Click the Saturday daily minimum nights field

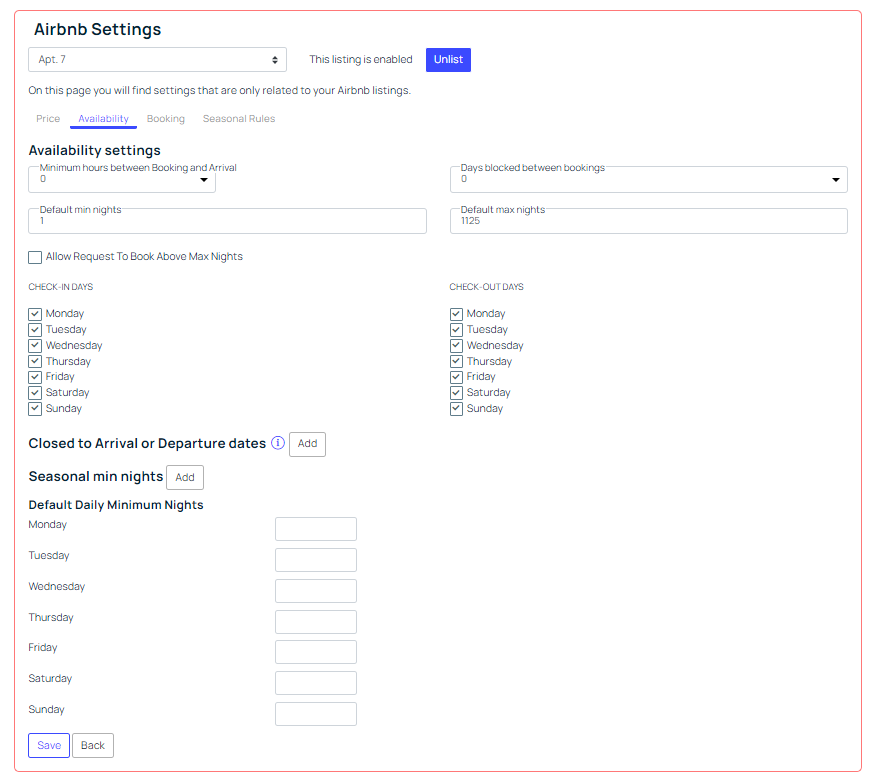click(x=316, y=683)
